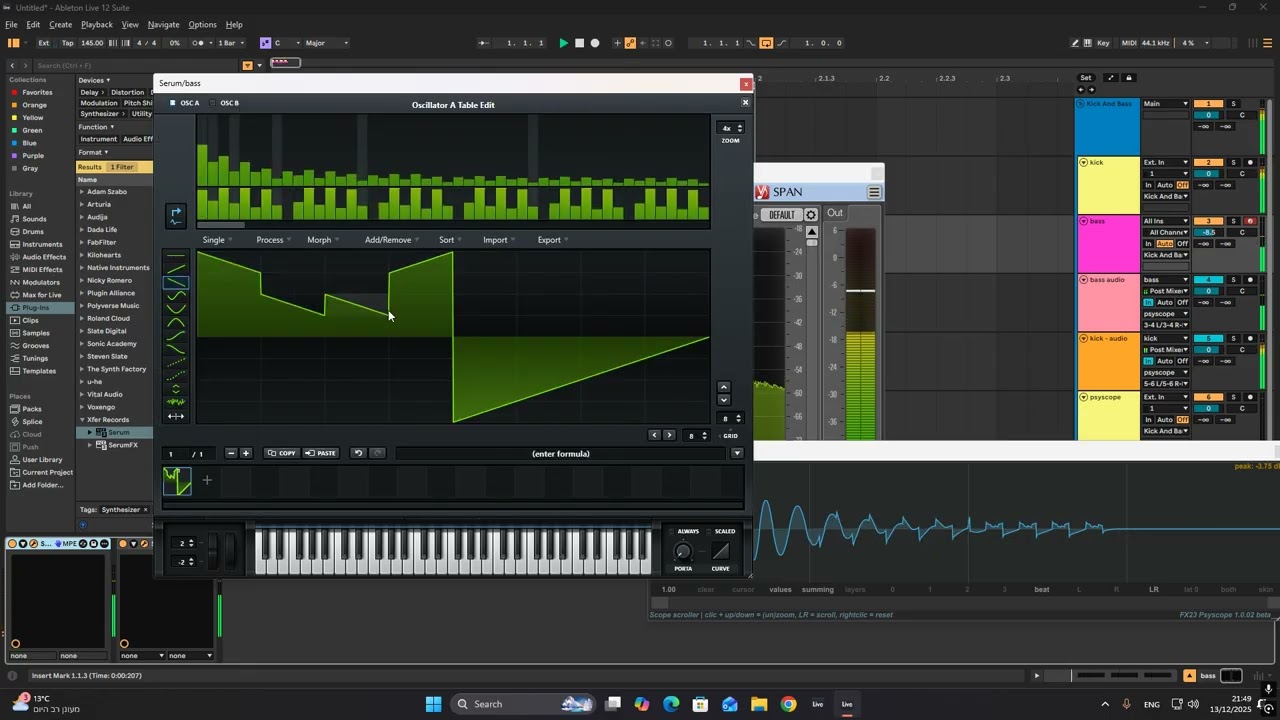Click Add Folder in Places
Screen dimensions: 1280x720
pos(42,485)
